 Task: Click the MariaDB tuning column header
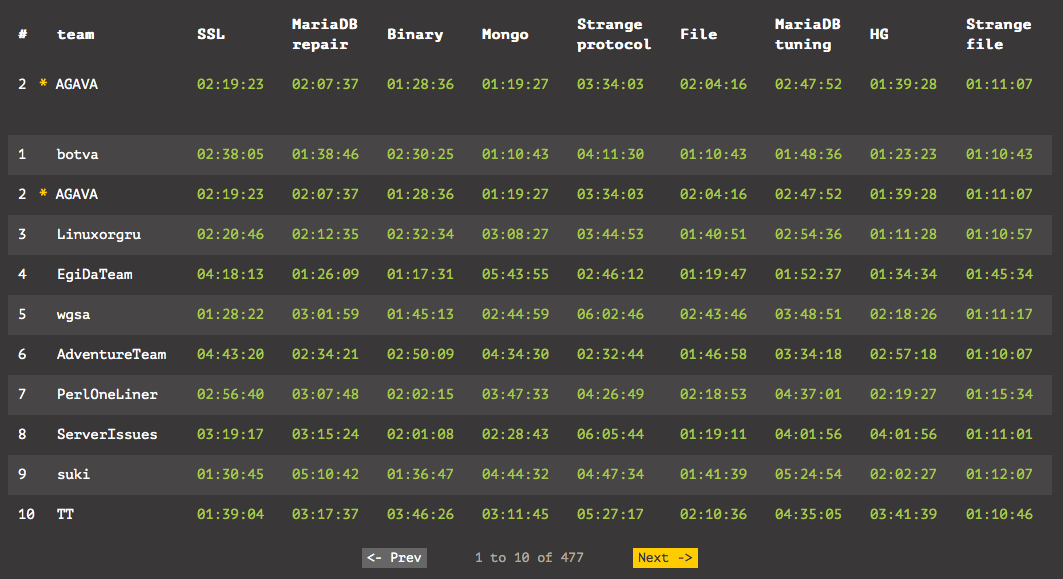tap(807, 34)
